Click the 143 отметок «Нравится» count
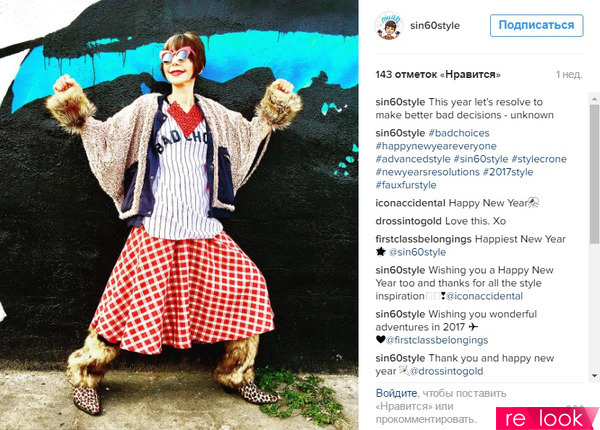600x430 pixels. (438, 75)
